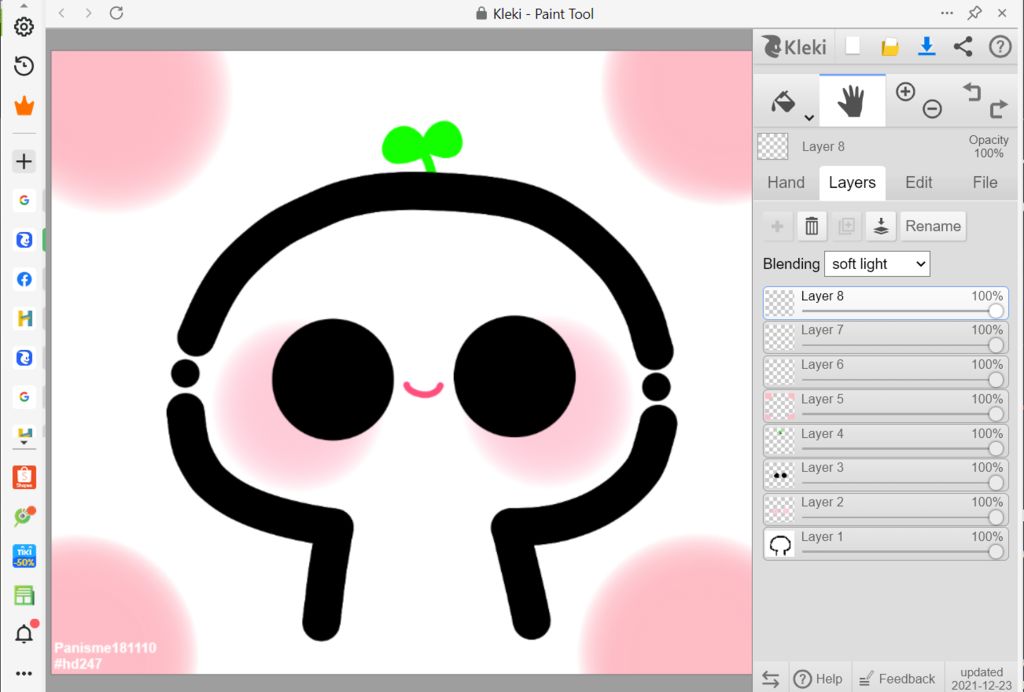This screenshot has height=692, width=1024.
Task: Select Layer 5 in the list
Action: coord(886,406)
